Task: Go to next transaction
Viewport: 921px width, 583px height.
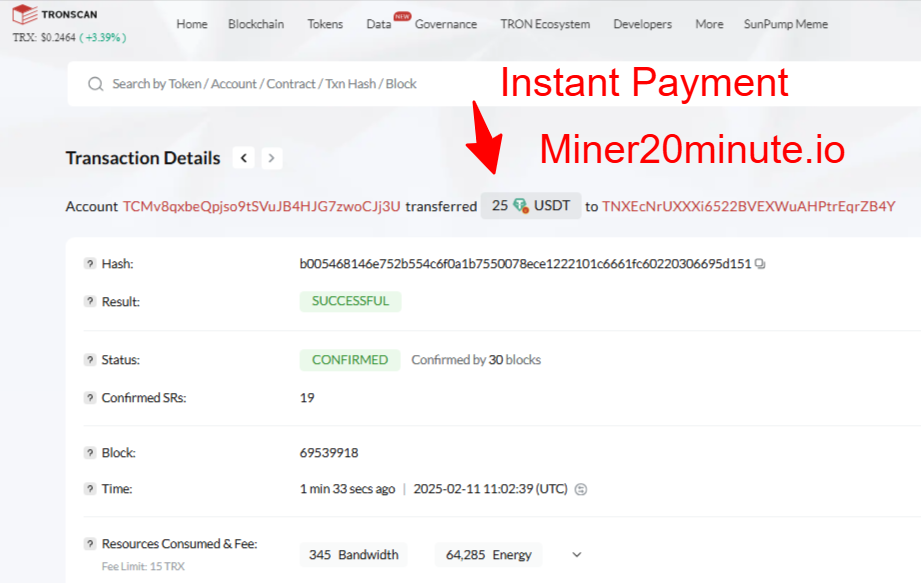Action: coord(271,158)
